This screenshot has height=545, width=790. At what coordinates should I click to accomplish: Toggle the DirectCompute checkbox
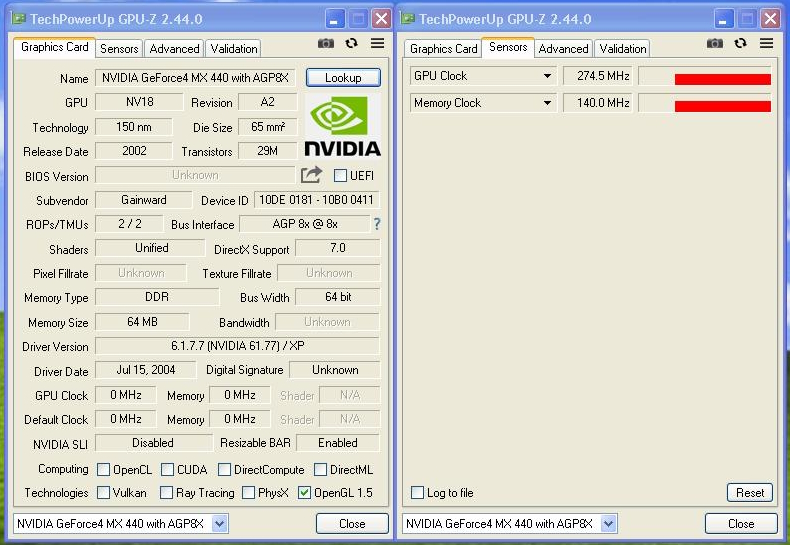(224, 469)
